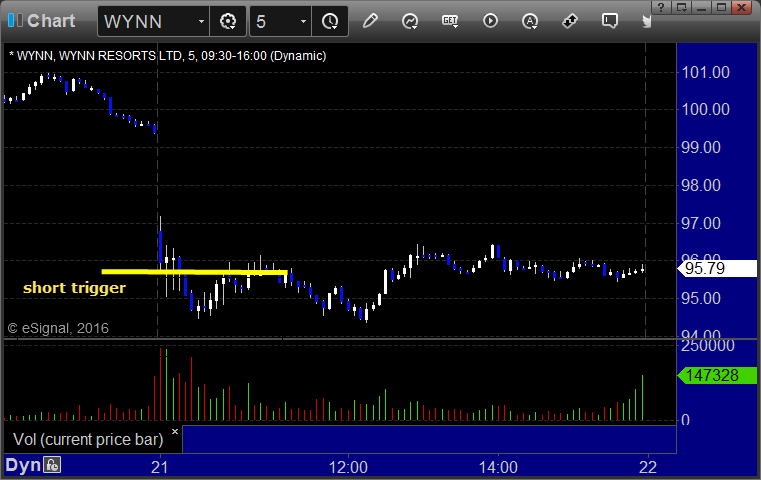Expand the interval 5 dropdown arrow
Viewport: 761px width, 480px height.
[x=303, y=22]
